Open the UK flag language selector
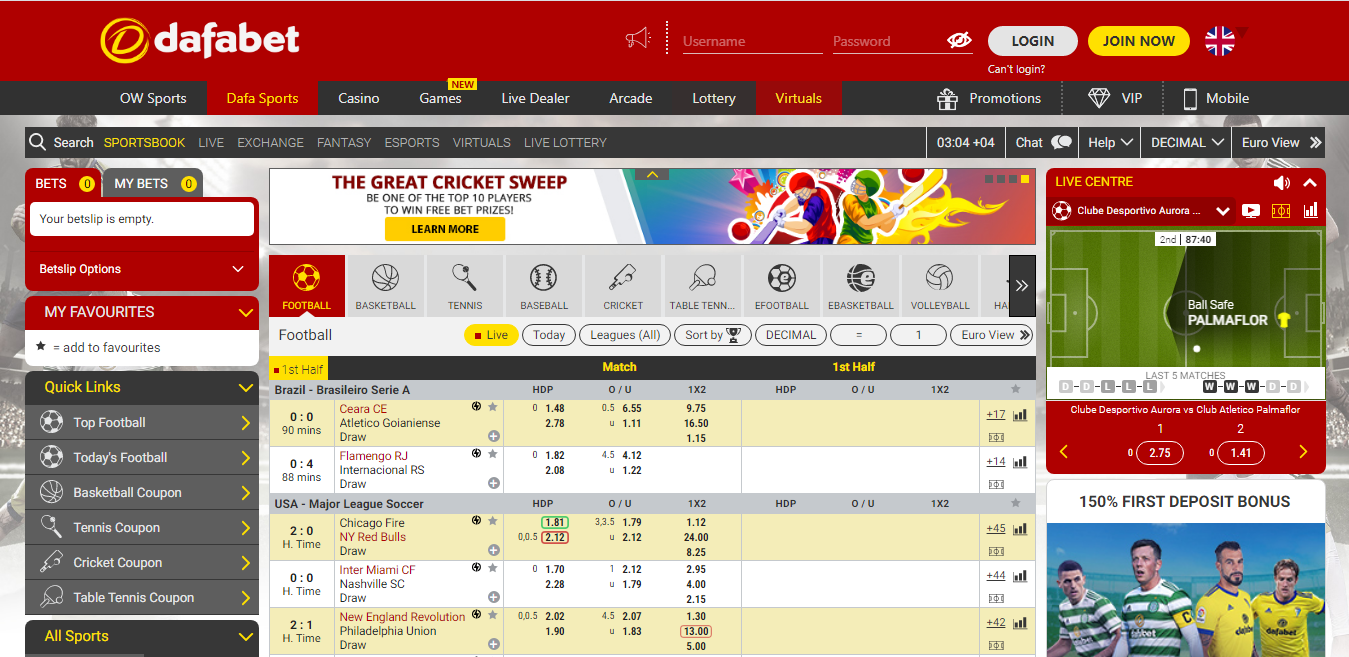The image size is (1349, 657). coord(1220,41)
